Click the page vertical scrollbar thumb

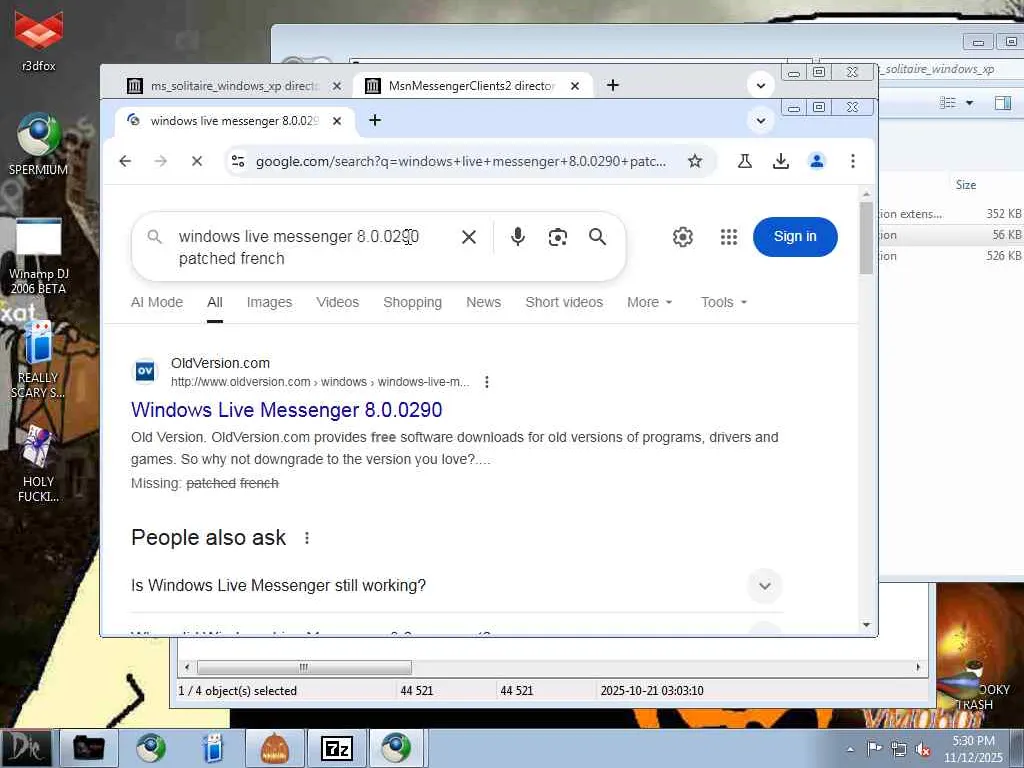pos(866,238)
